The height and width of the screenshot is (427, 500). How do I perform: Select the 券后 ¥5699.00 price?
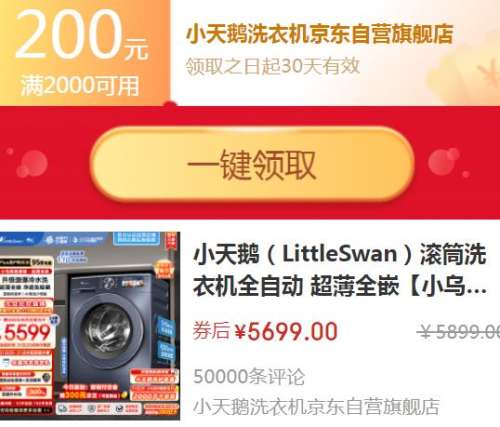tap(265, 331)
